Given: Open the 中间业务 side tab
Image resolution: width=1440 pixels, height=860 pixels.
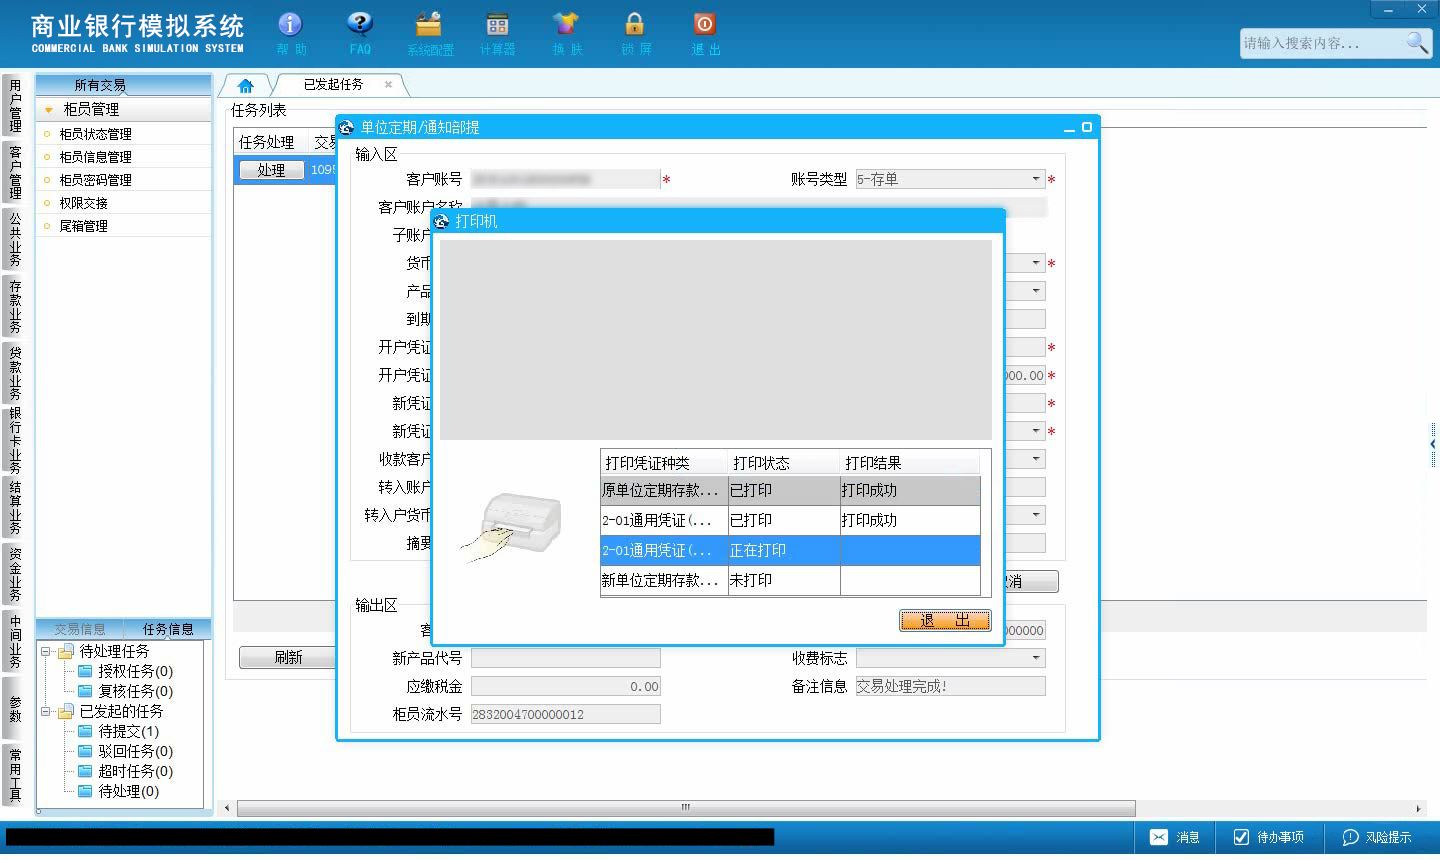Looking at the screenshot, I should point(15,642).
